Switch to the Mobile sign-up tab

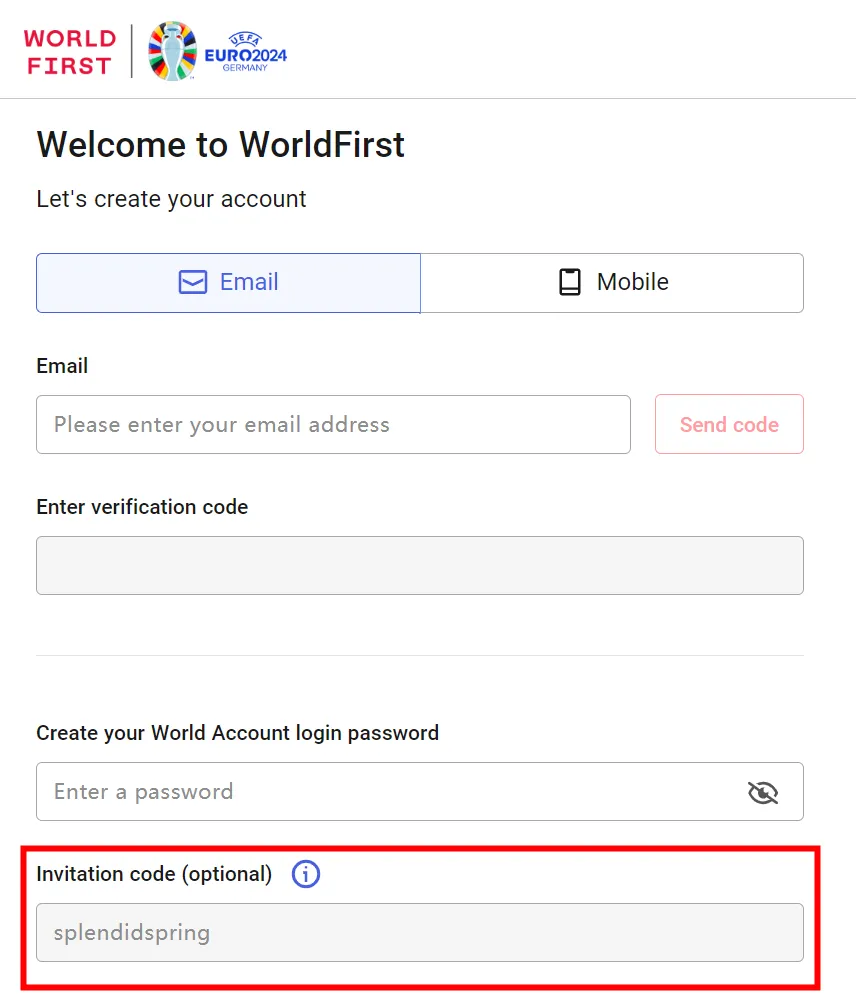612,283
